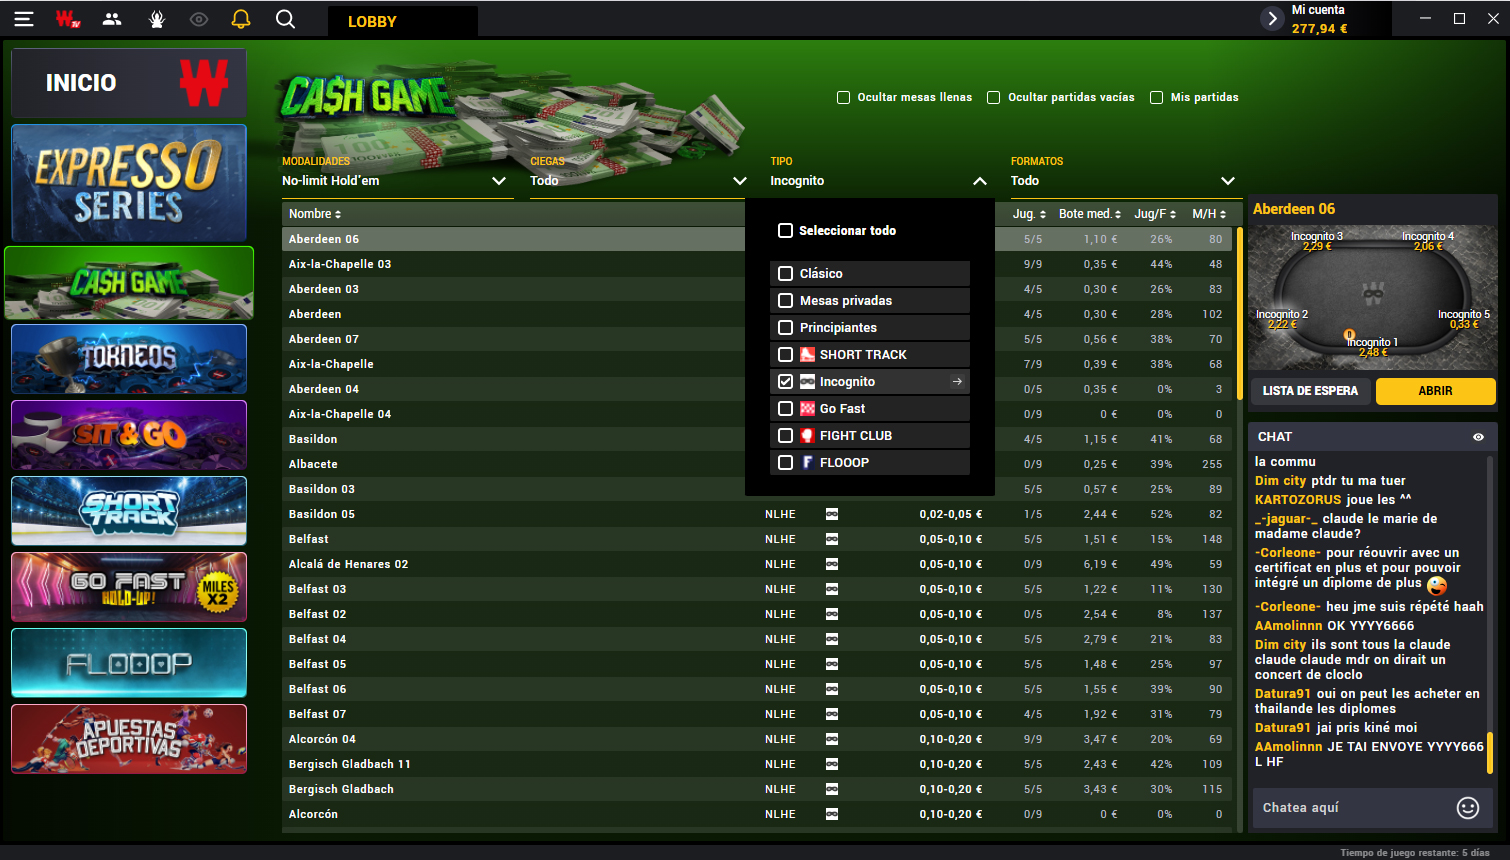Check Seleccionar todo option
This screenshot has height=860, width=1510.
[785, 230]
